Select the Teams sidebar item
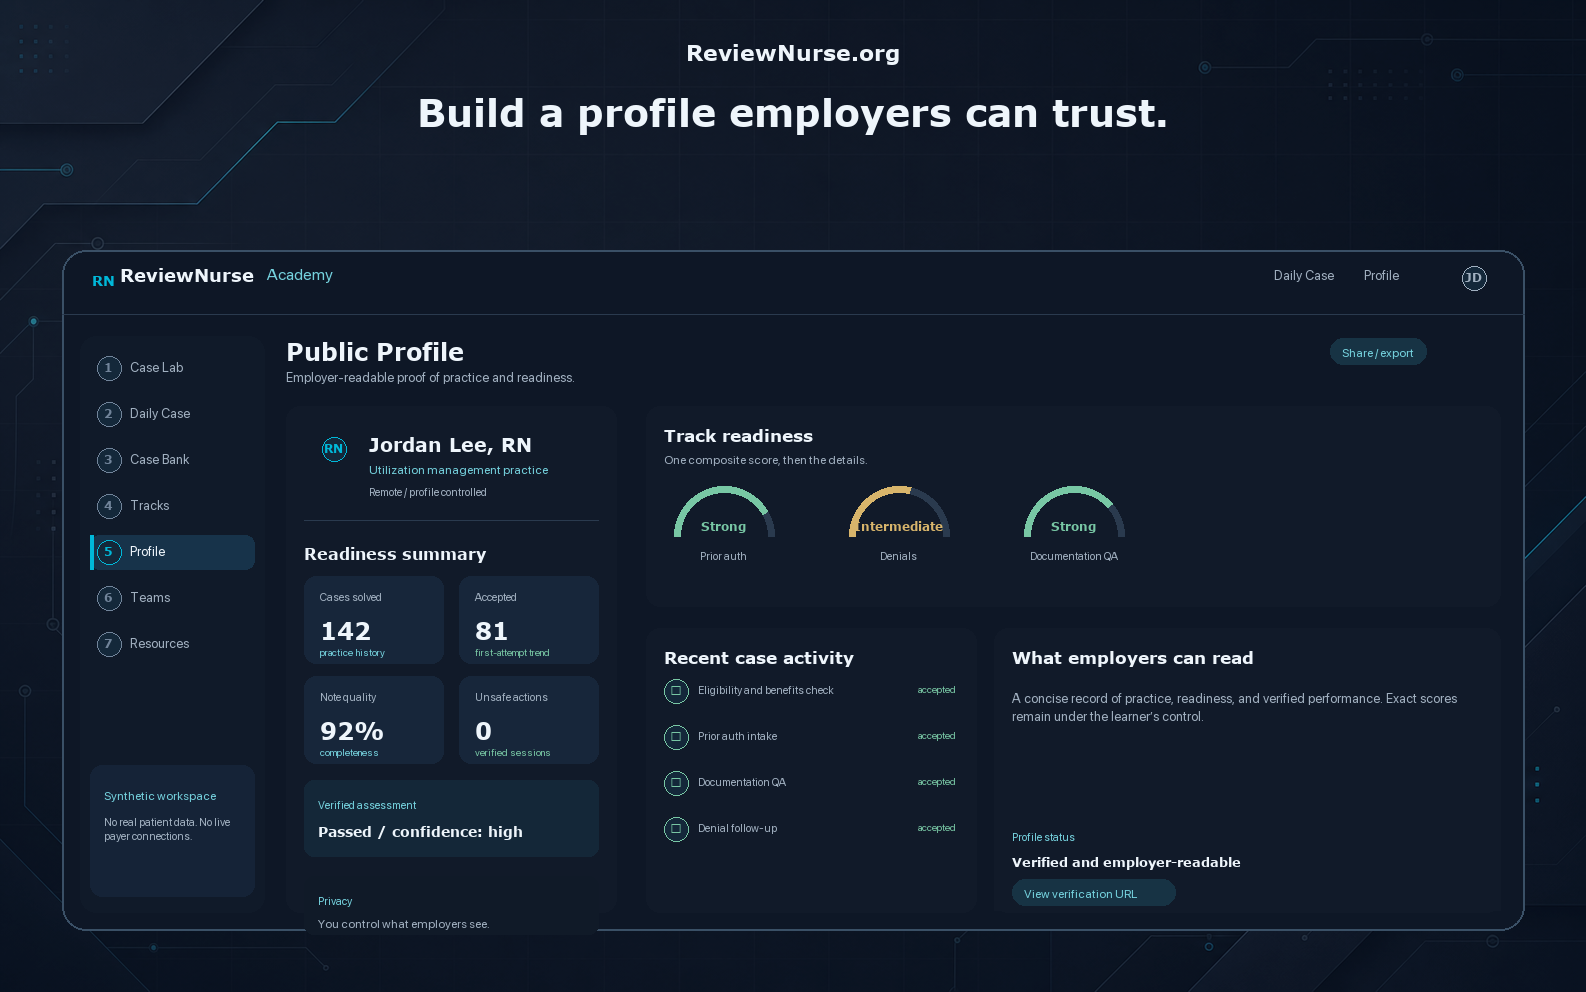The image size is (1586, 992). [172, 598]
